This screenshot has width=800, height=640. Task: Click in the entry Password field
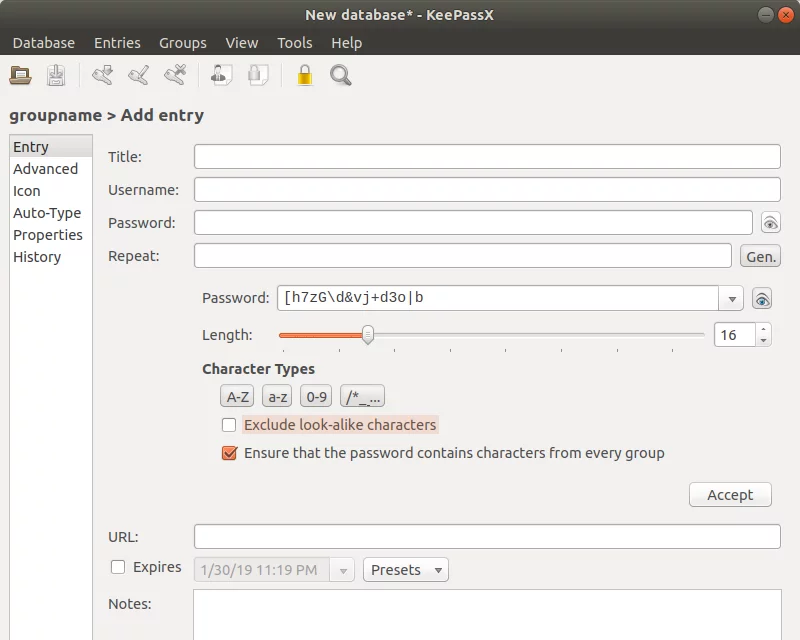pyautogui.click(x=473, y=223)
